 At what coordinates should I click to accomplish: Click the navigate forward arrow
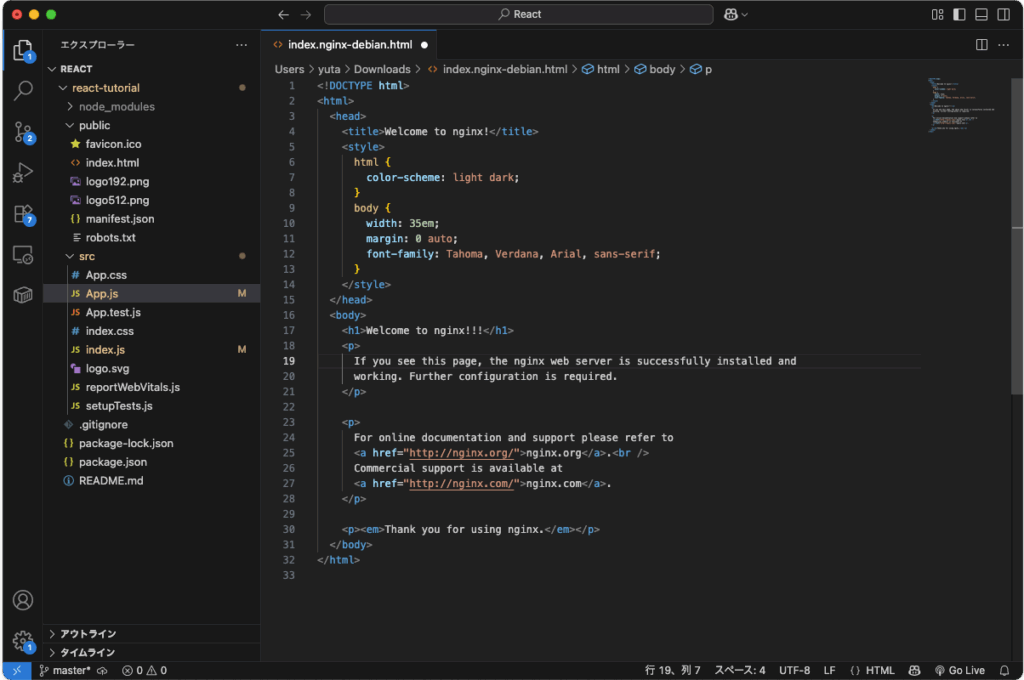click(x=306, y=14)
